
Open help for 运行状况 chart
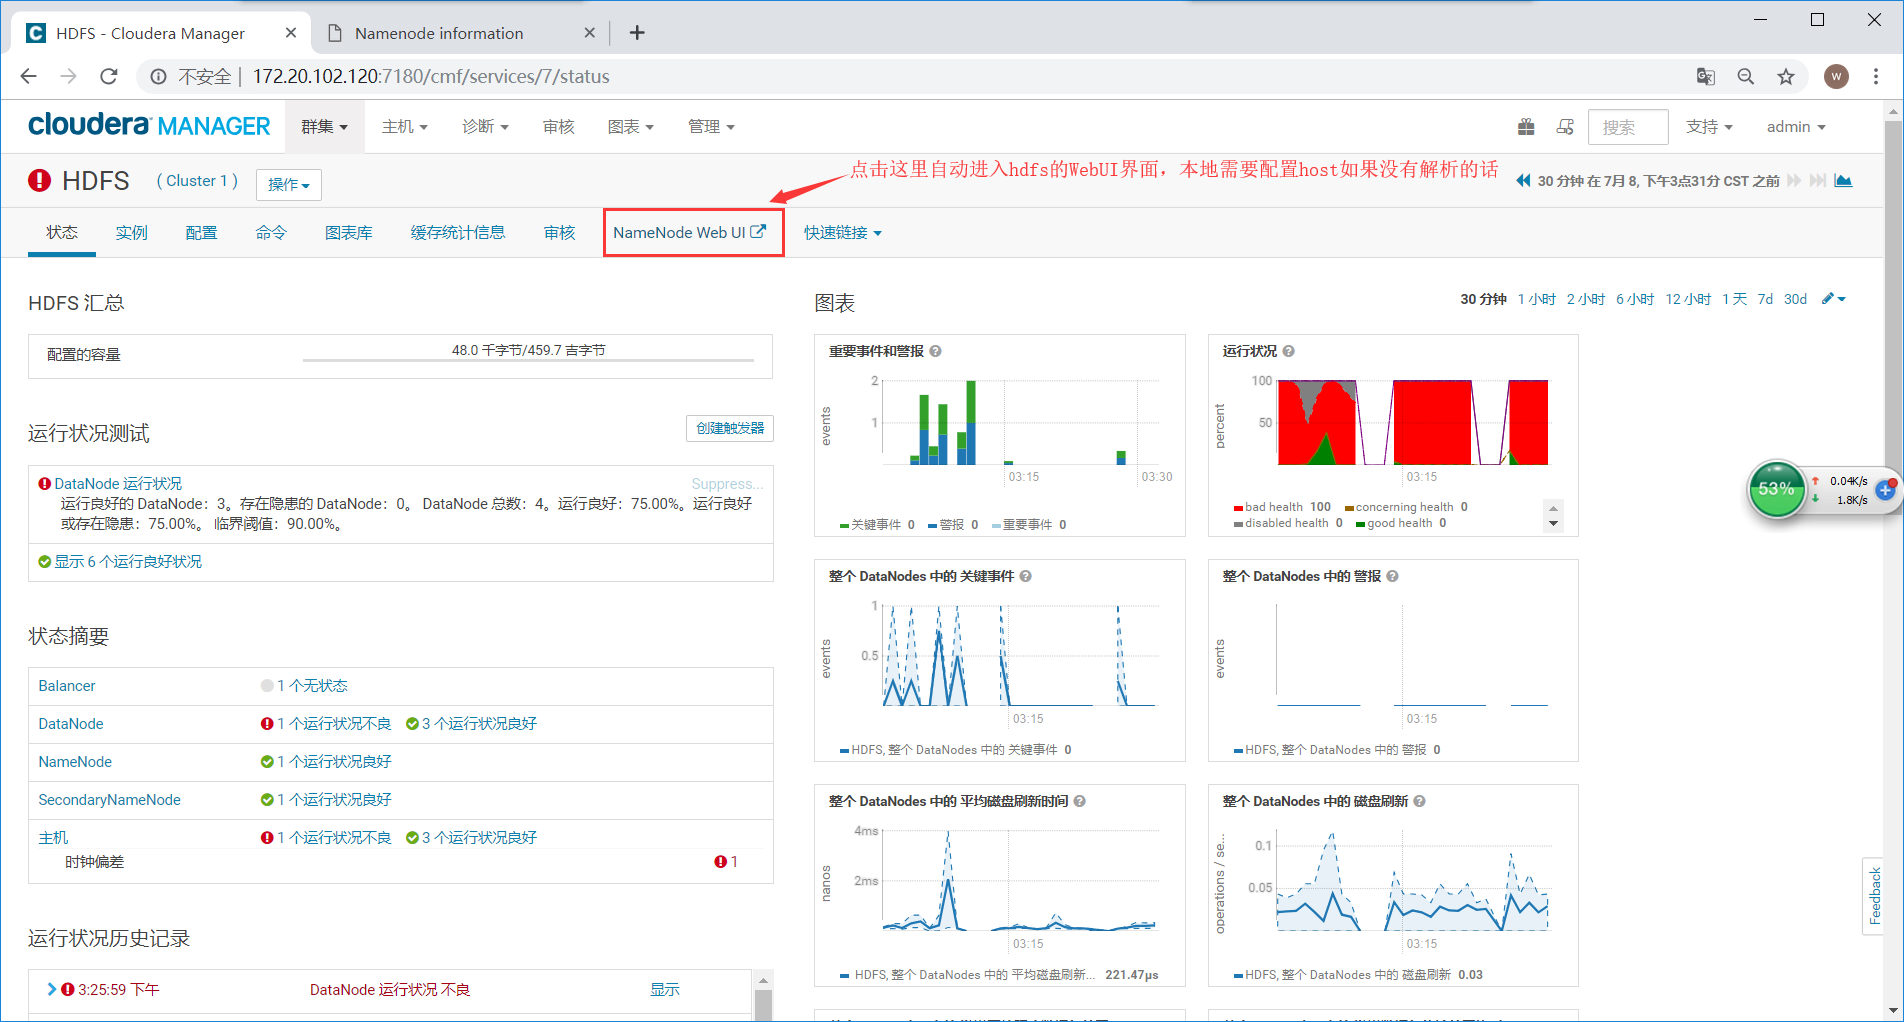click(x=1288, y=351)
